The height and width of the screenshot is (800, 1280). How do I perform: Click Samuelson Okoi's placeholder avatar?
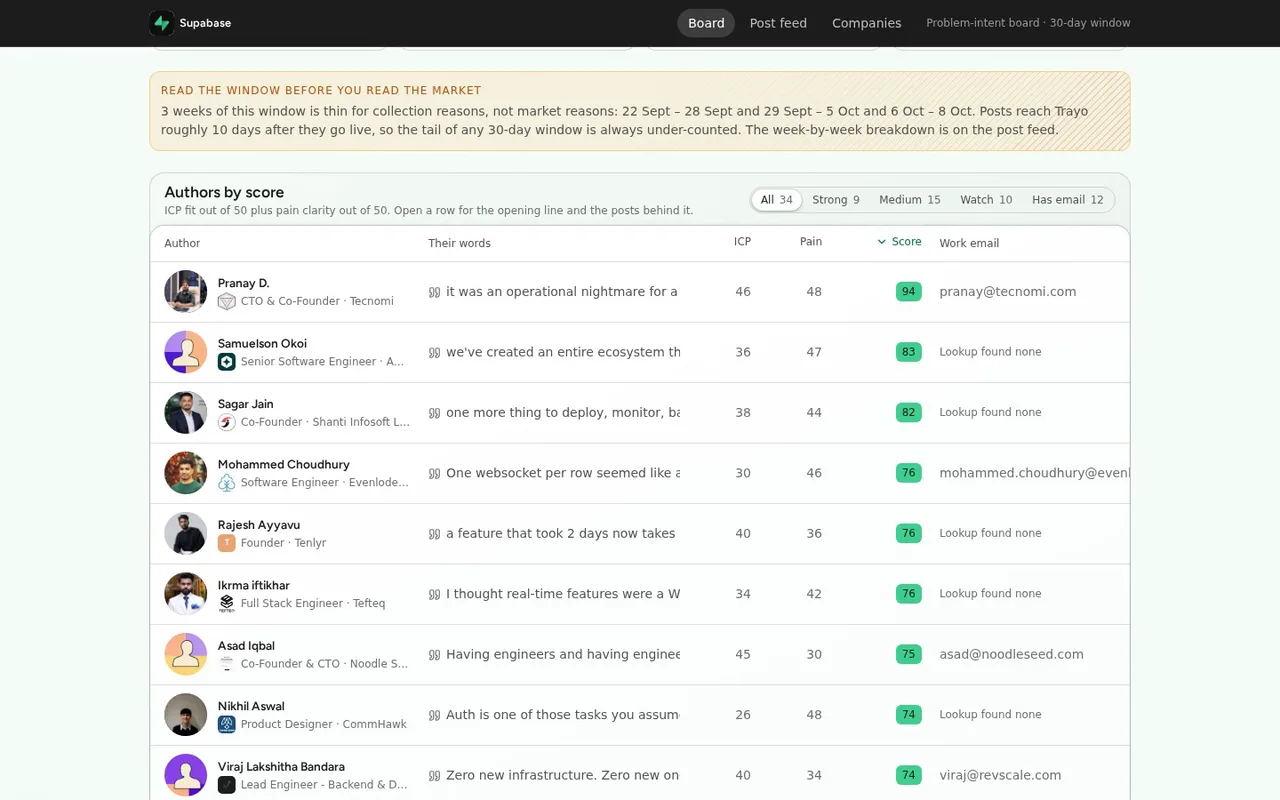click(x=186, y=352)
